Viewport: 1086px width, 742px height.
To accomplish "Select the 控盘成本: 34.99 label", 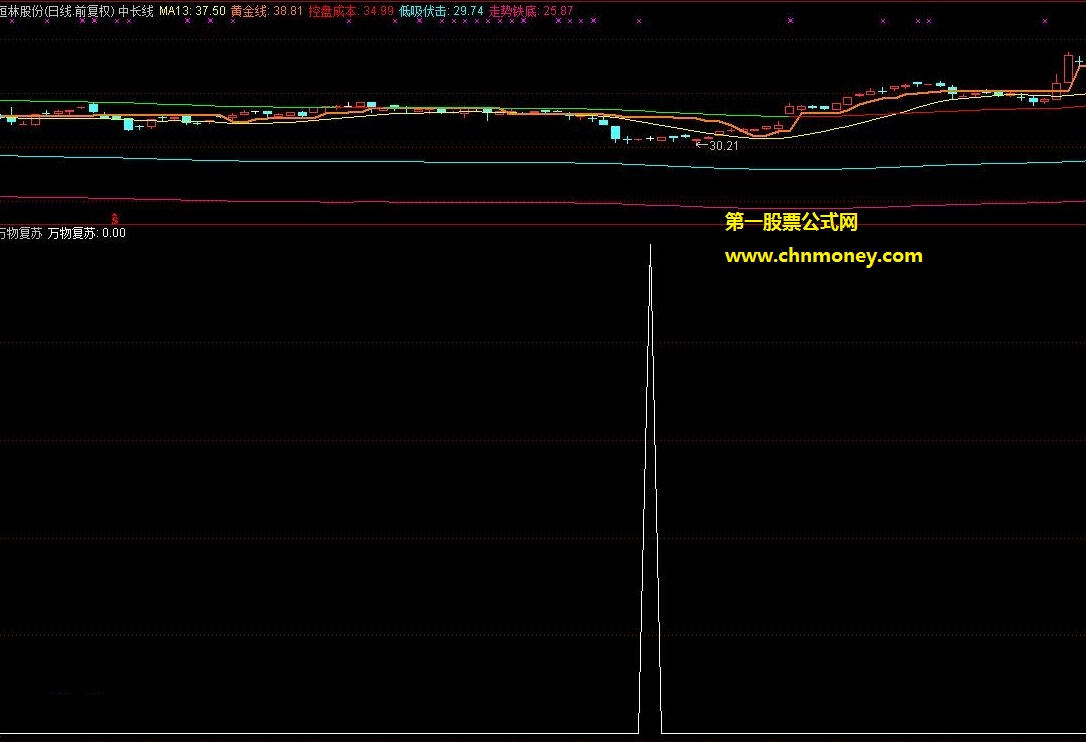I will pyautogui.click(x=351, y=11).
